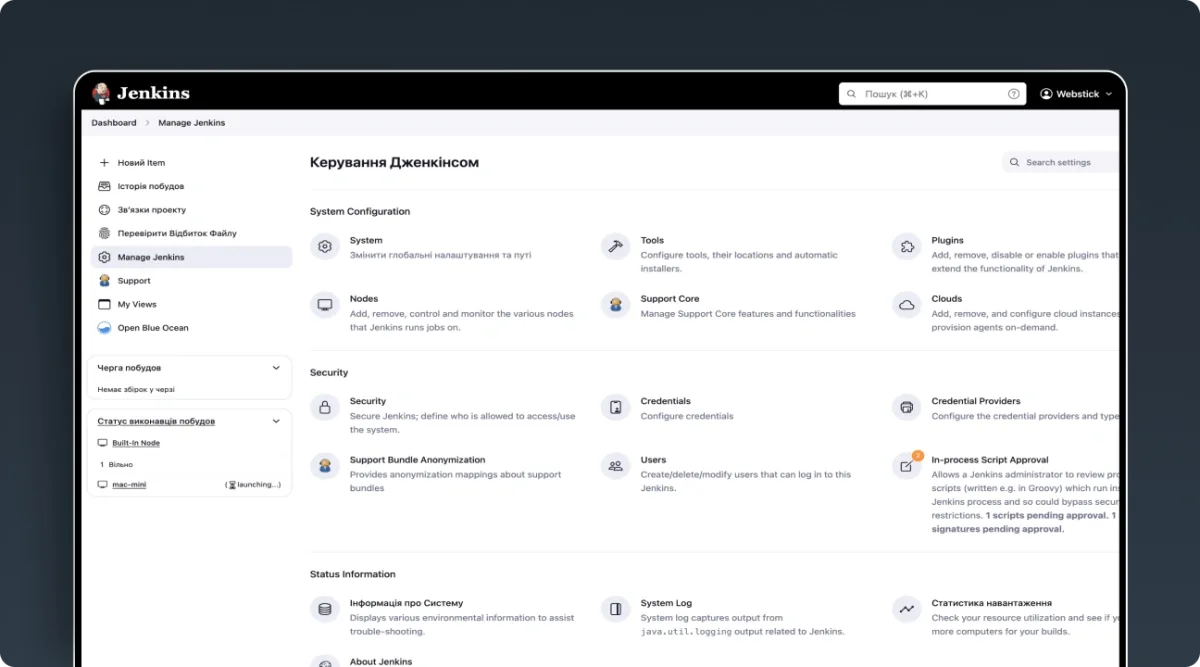Open the Users people icon
This screenshot has width=1200, height=667.
point(616,466)
